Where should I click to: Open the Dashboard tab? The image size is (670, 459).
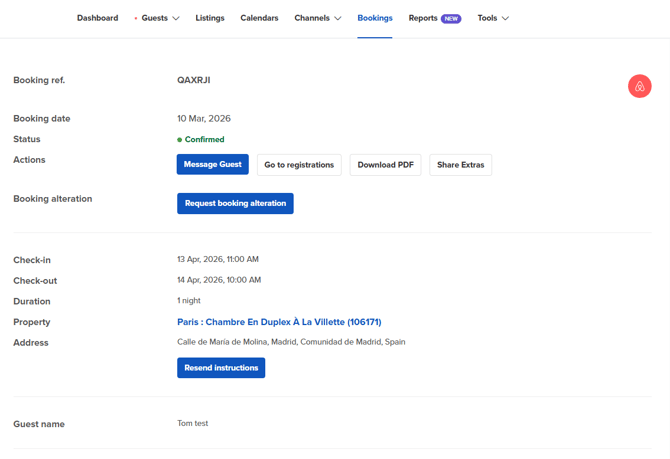(x=97, y=18)
